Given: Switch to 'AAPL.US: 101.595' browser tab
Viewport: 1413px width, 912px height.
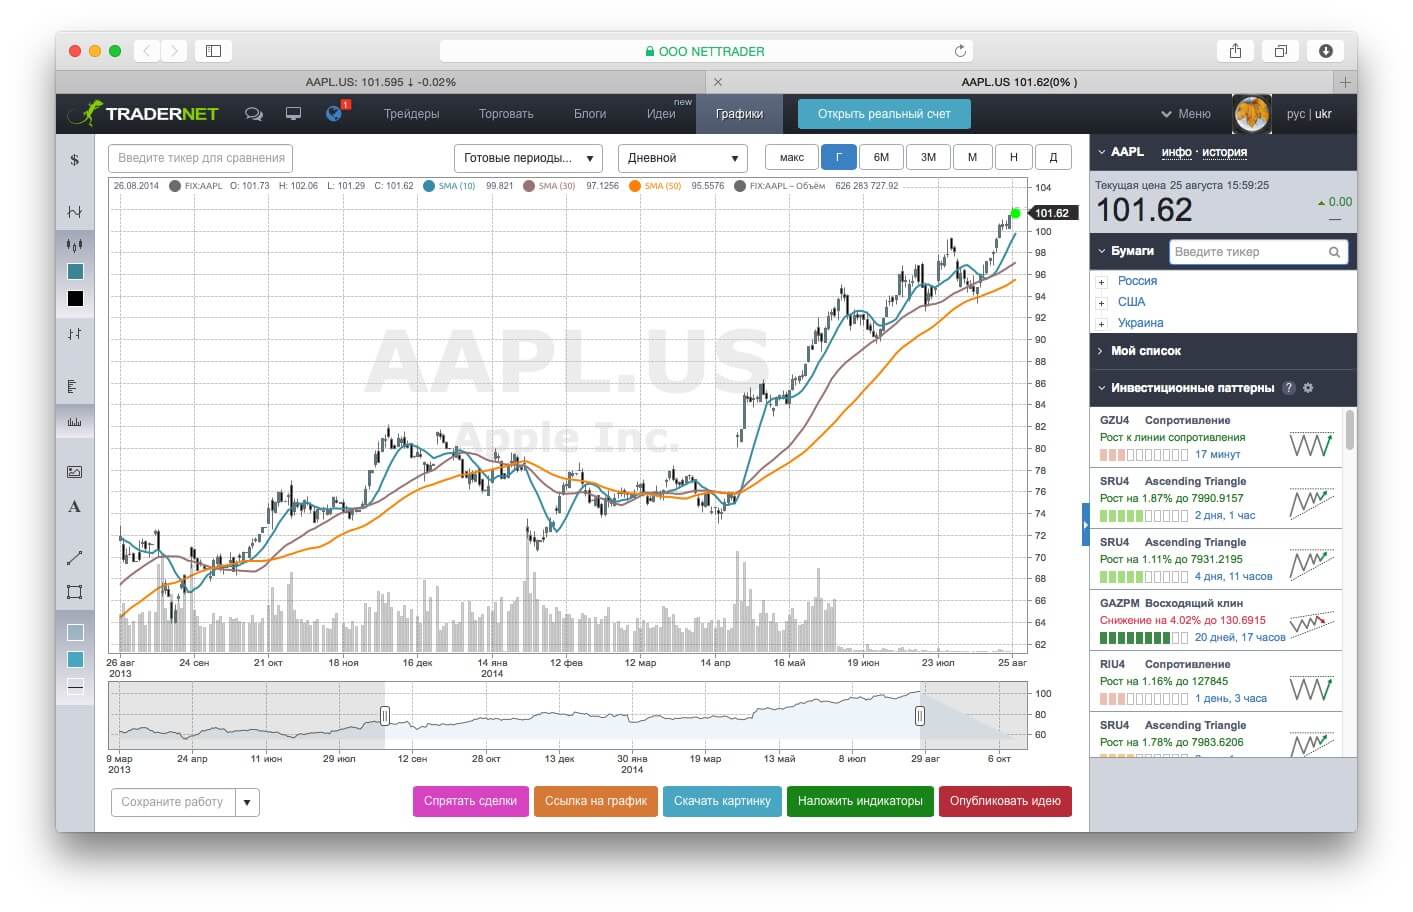Looking at the screenshot, I should coord(380,82).
